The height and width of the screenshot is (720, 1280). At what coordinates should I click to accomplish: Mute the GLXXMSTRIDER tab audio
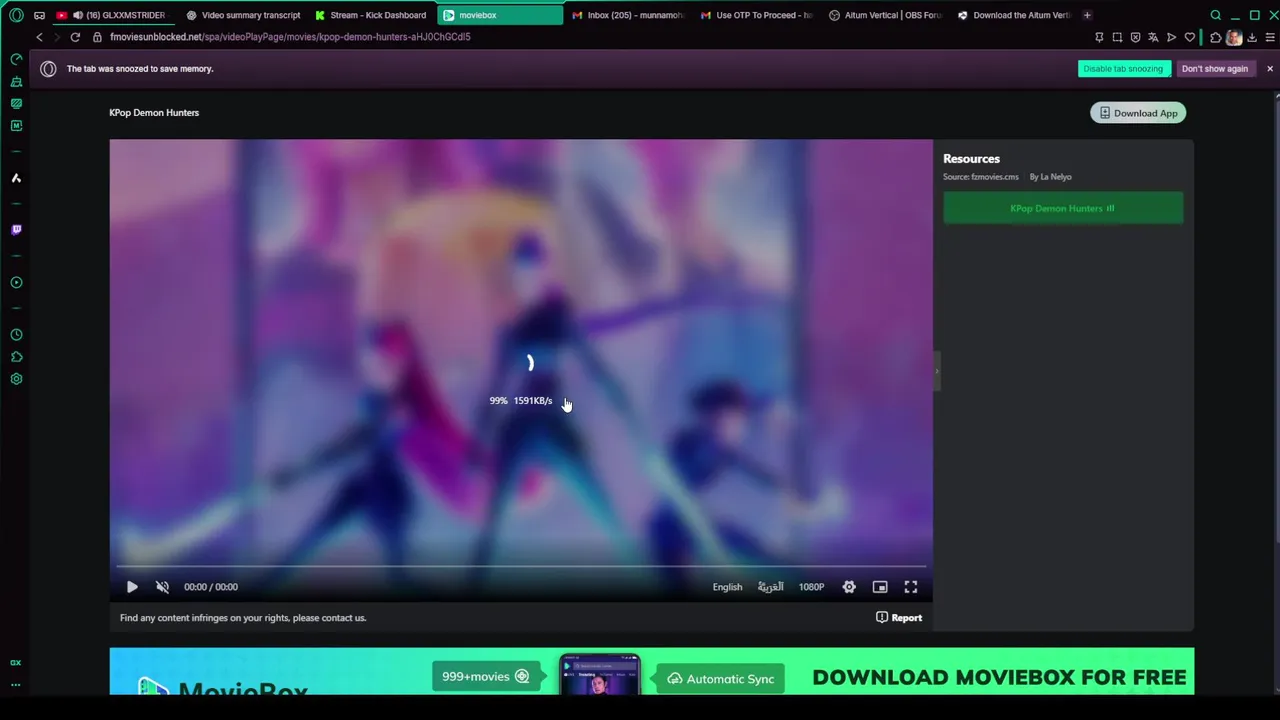coord(77,15)
